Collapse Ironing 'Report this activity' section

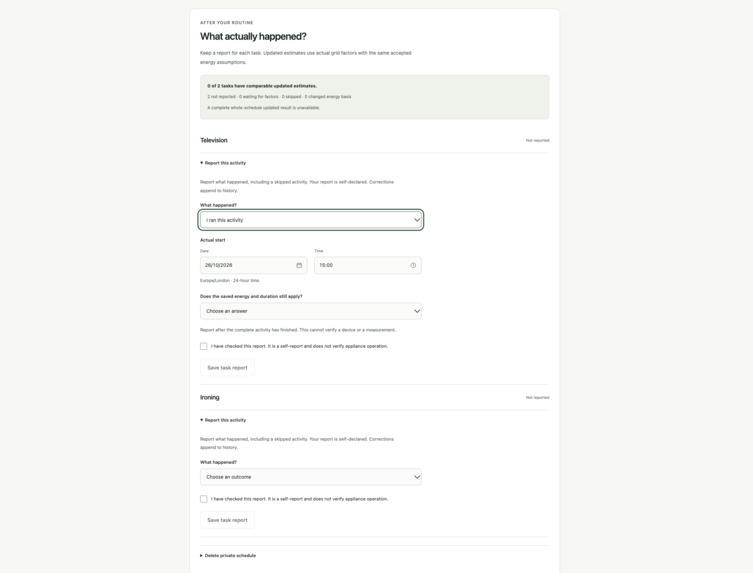point(223,420)
